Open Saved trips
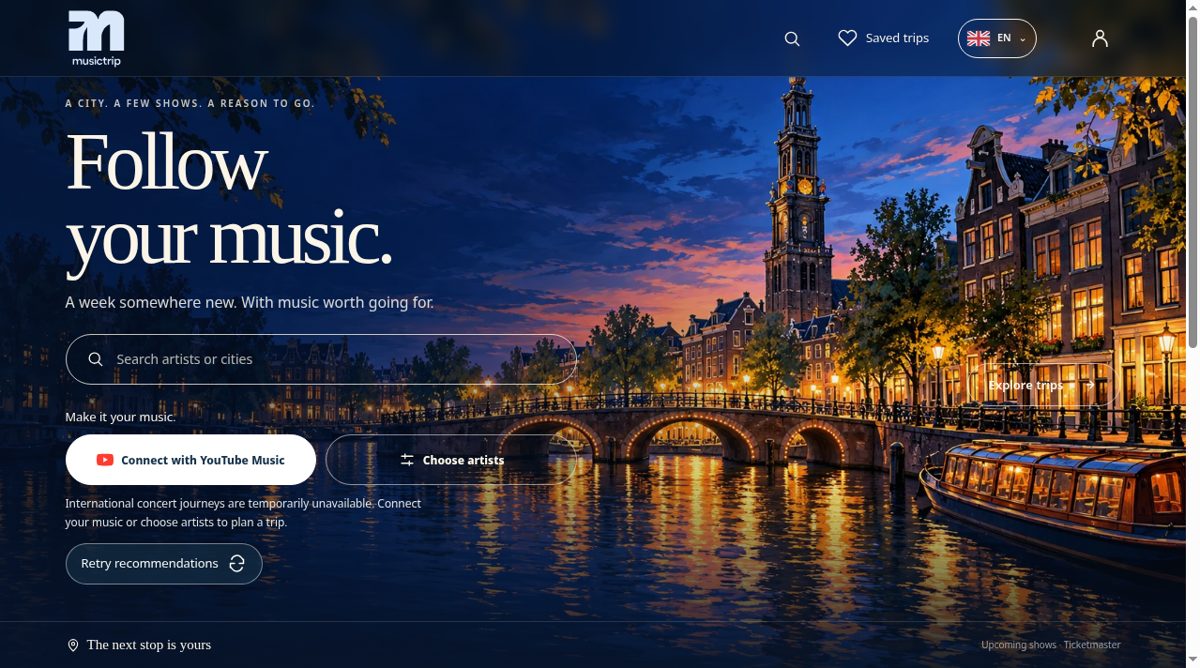Screen dimensions: 1200x668 tap(883, 38)
